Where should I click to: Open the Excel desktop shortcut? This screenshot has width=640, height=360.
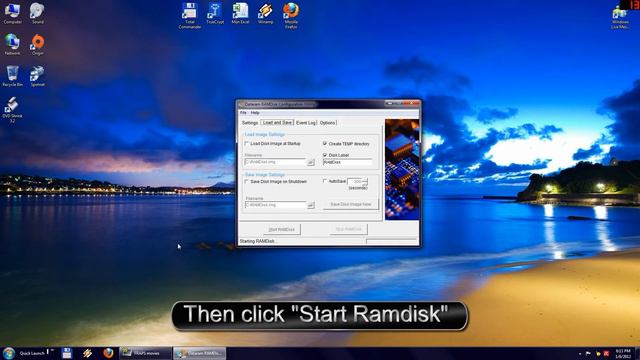click(240, 13)
